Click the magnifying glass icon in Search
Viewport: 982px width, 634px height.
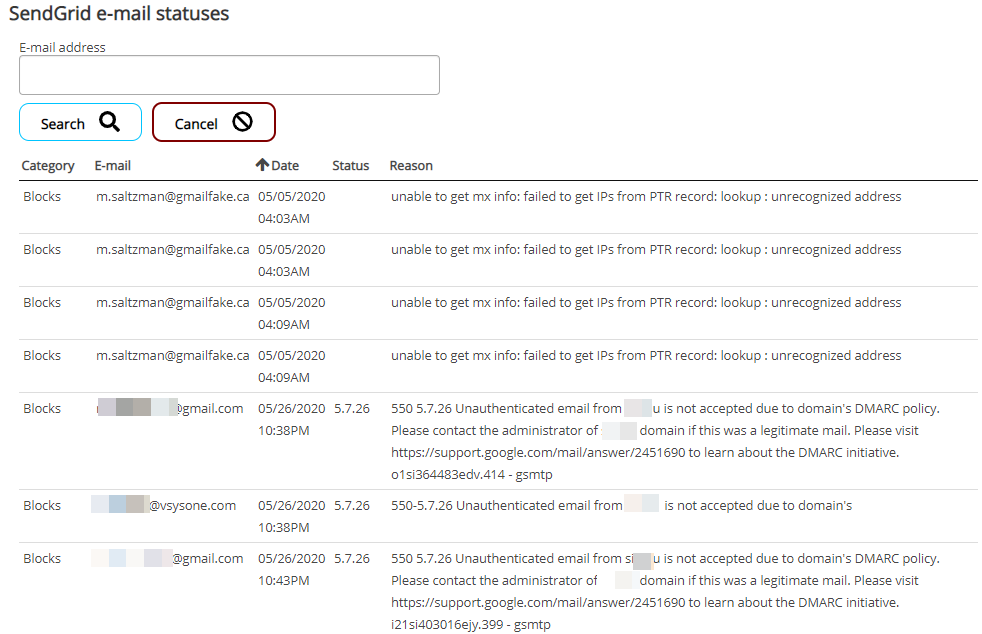[x=109, y=122]
